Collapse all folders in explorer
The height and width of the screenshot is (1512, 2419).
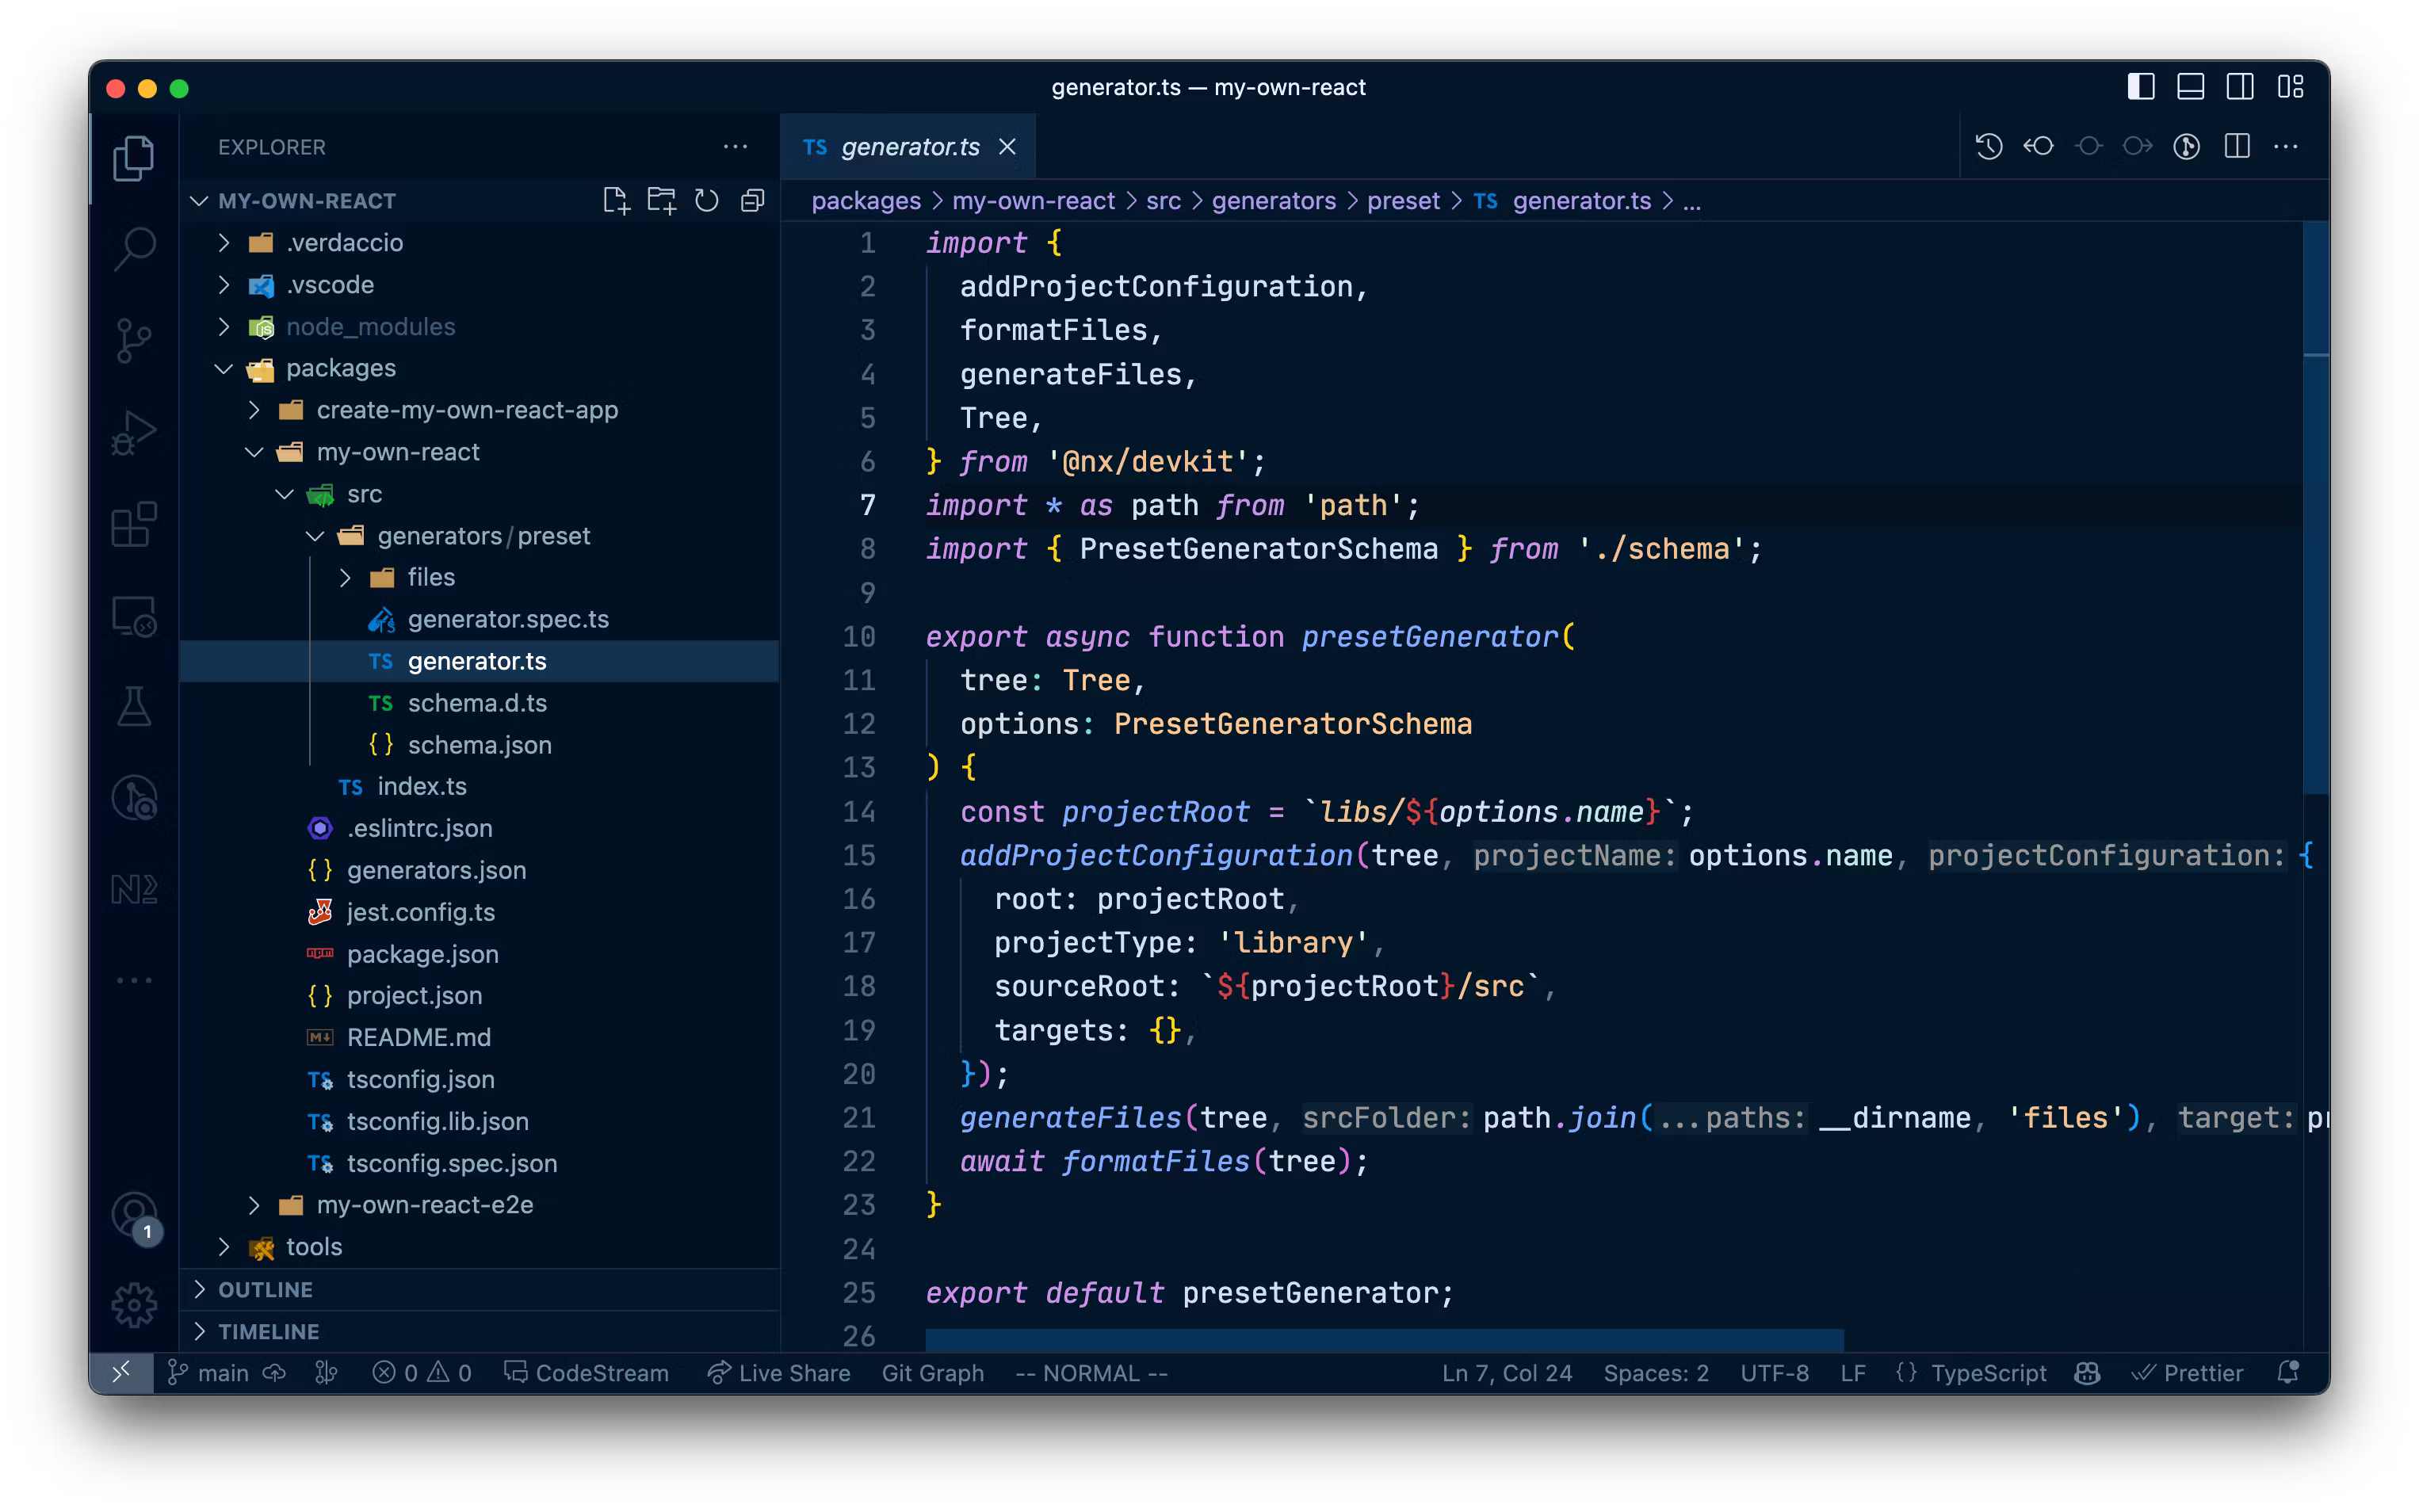752,201
